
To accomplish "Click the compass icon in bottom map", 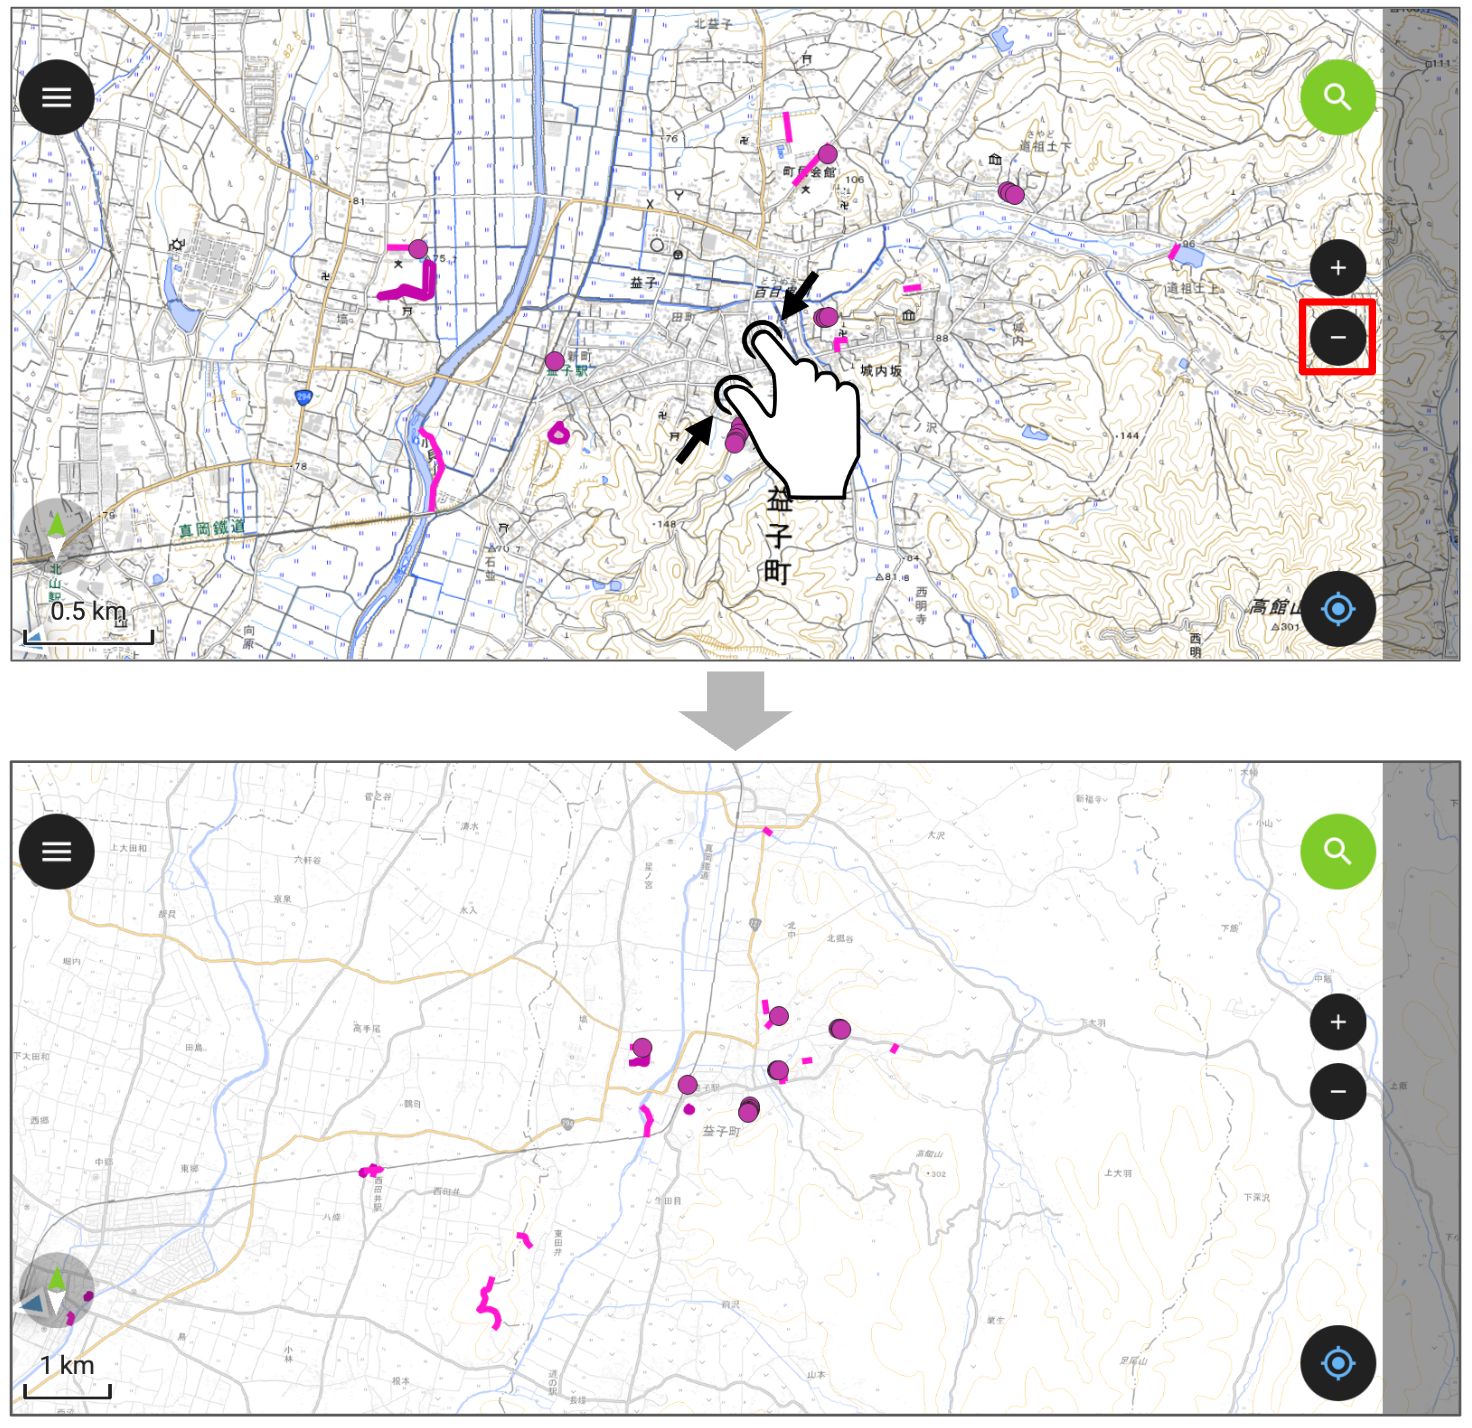I will click(56, 1290).
